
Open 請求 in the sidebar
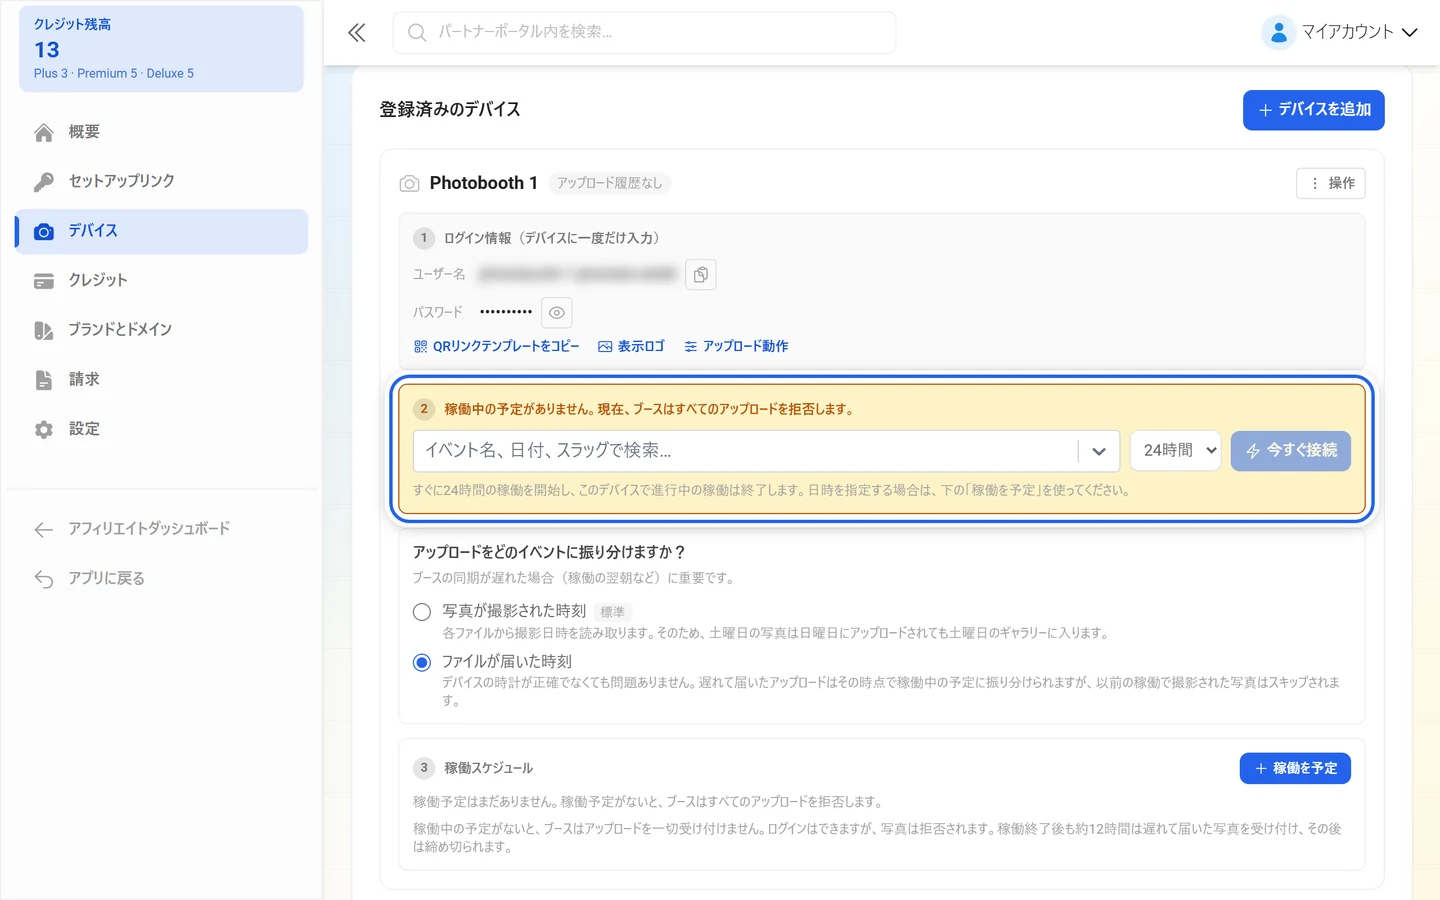tap(162, 380)
